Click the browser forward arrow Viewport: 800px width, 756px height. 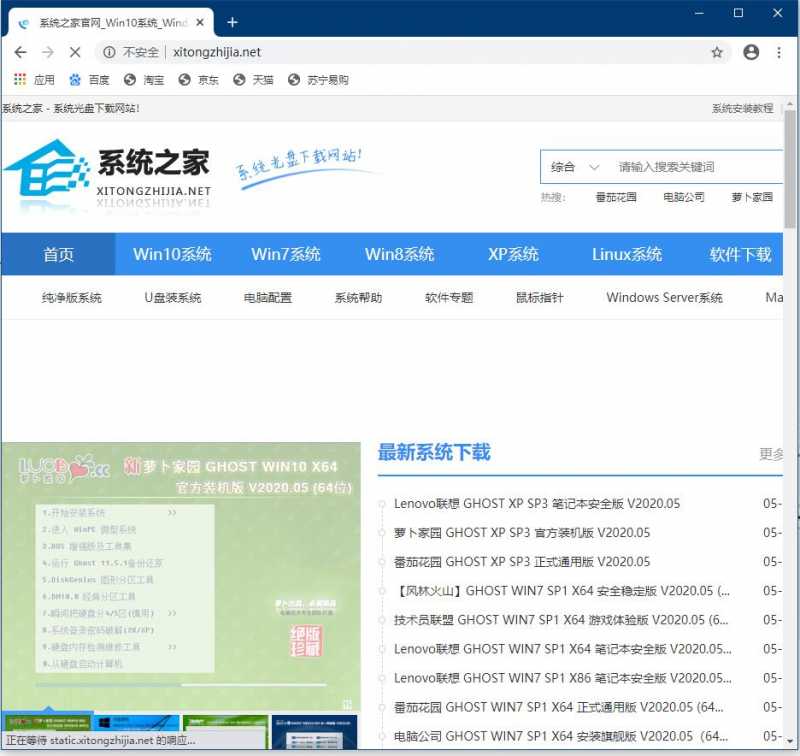[48, 51]
